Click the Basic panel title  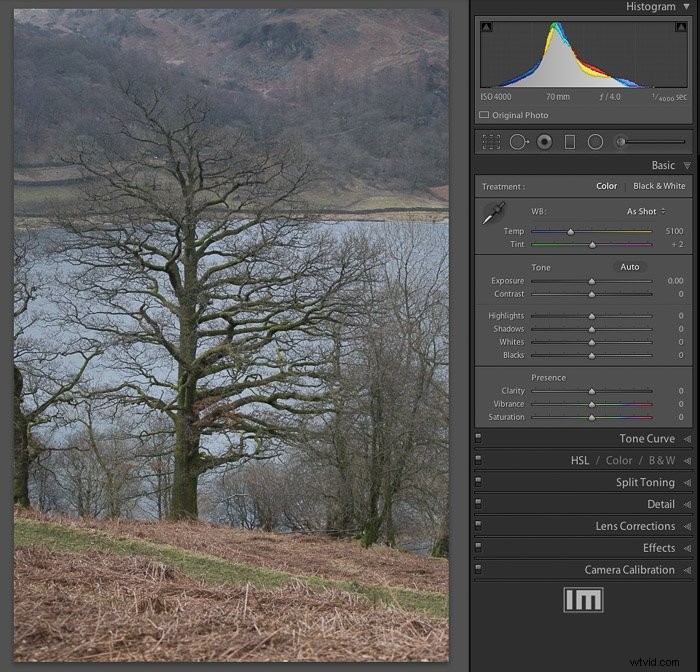663,166
